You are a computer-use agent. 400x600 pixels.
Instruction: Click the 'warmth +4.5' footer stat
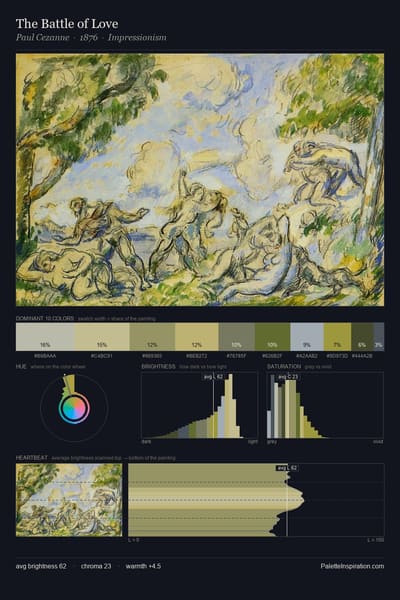(143, 566)
